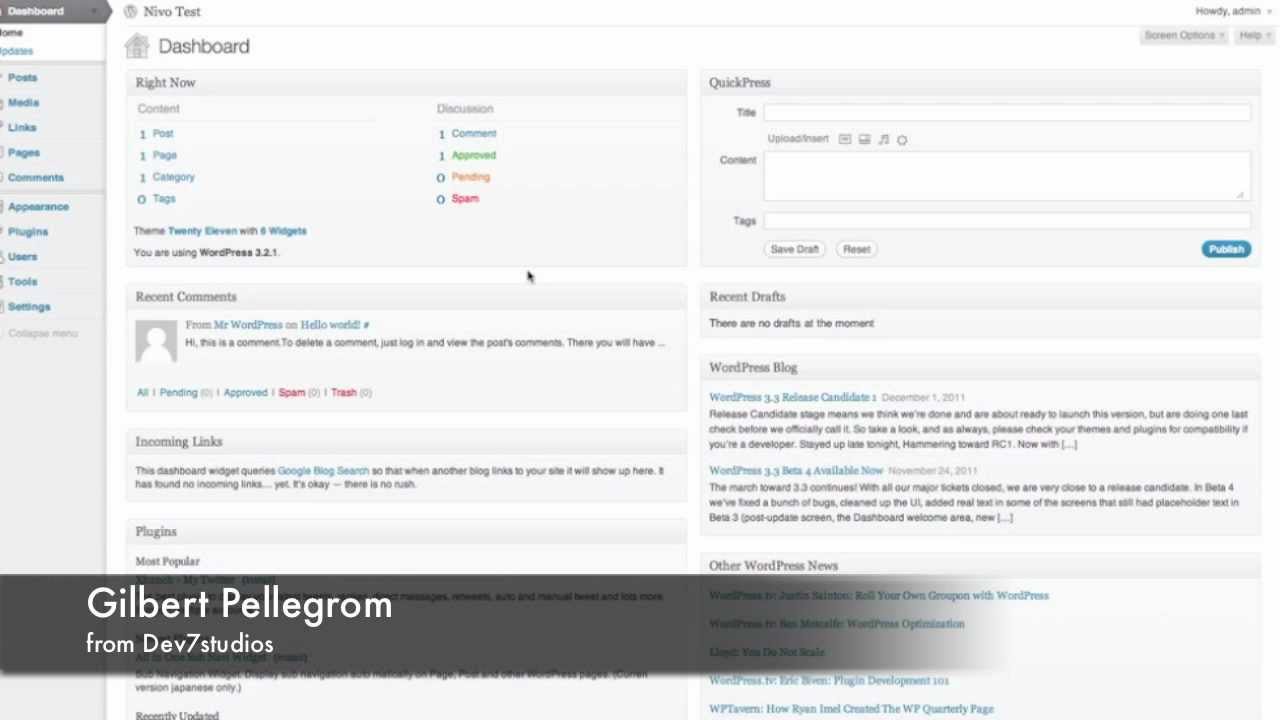The image size is (1280, 720).
Task: Click Save Draft in QuickPress
Action: click(795, 249)
